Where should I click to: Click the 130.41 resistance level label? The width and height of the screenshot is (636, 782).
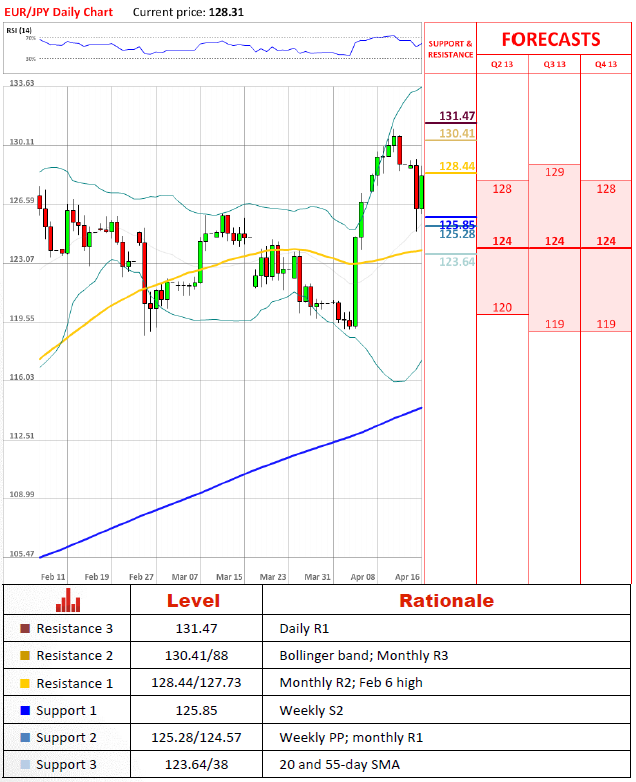coord(457,133)
